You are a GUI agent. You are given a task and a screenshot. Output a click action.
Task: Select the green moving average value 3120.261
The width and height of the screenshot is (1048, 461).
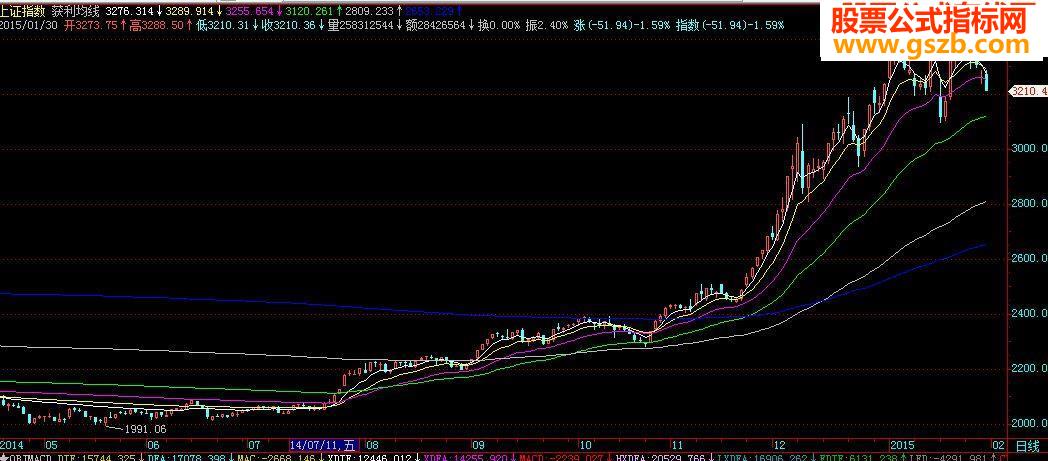click(308, 11)
